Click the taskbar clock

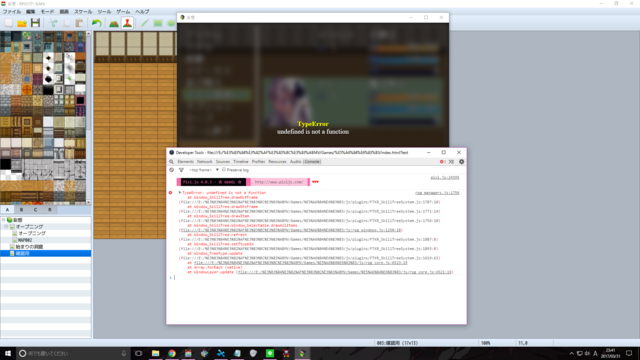(x=610, y=353)
